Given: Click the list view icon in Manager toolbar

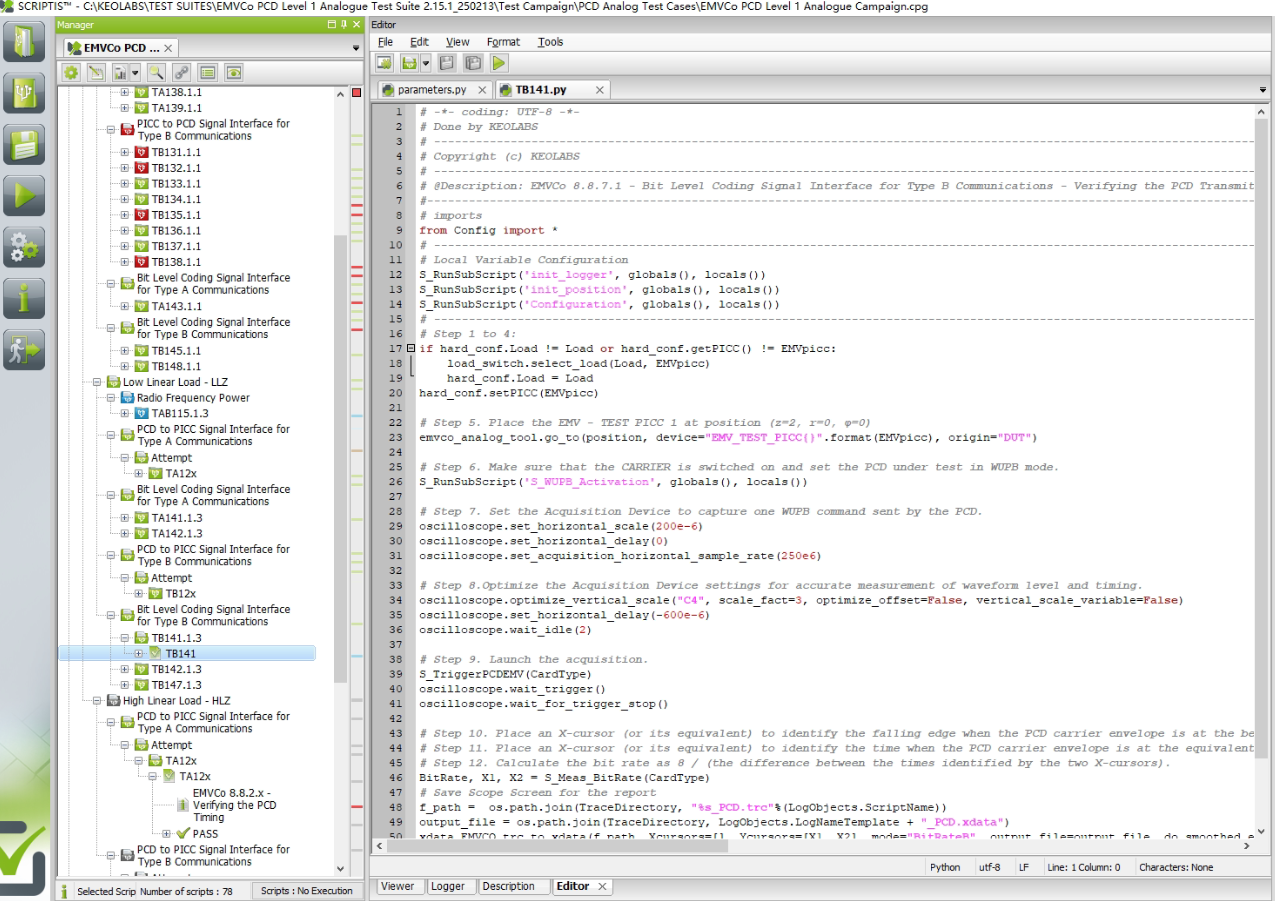Looking at the screenshot, I should 207,72.
